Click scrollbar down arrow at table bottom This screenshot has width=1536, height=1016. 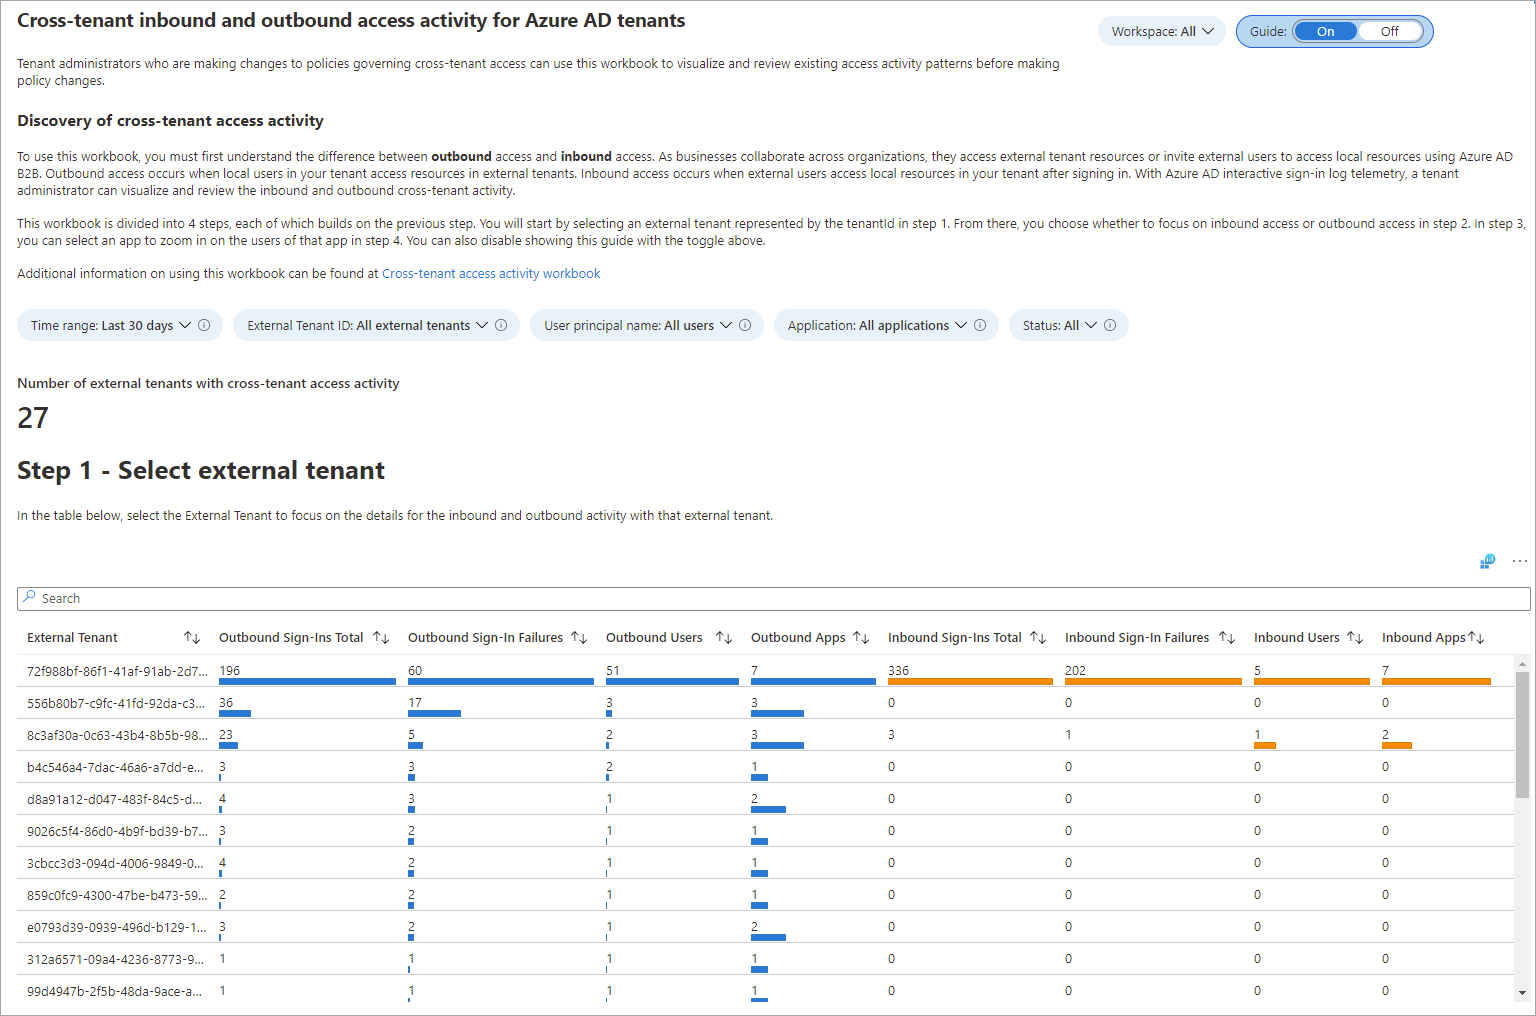click(1522, 993)
